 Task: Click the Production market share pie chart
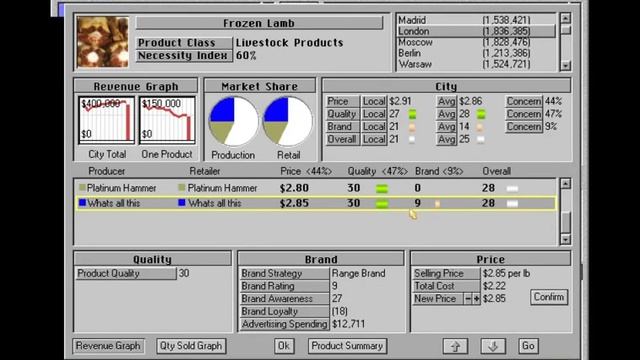[233, 122]
